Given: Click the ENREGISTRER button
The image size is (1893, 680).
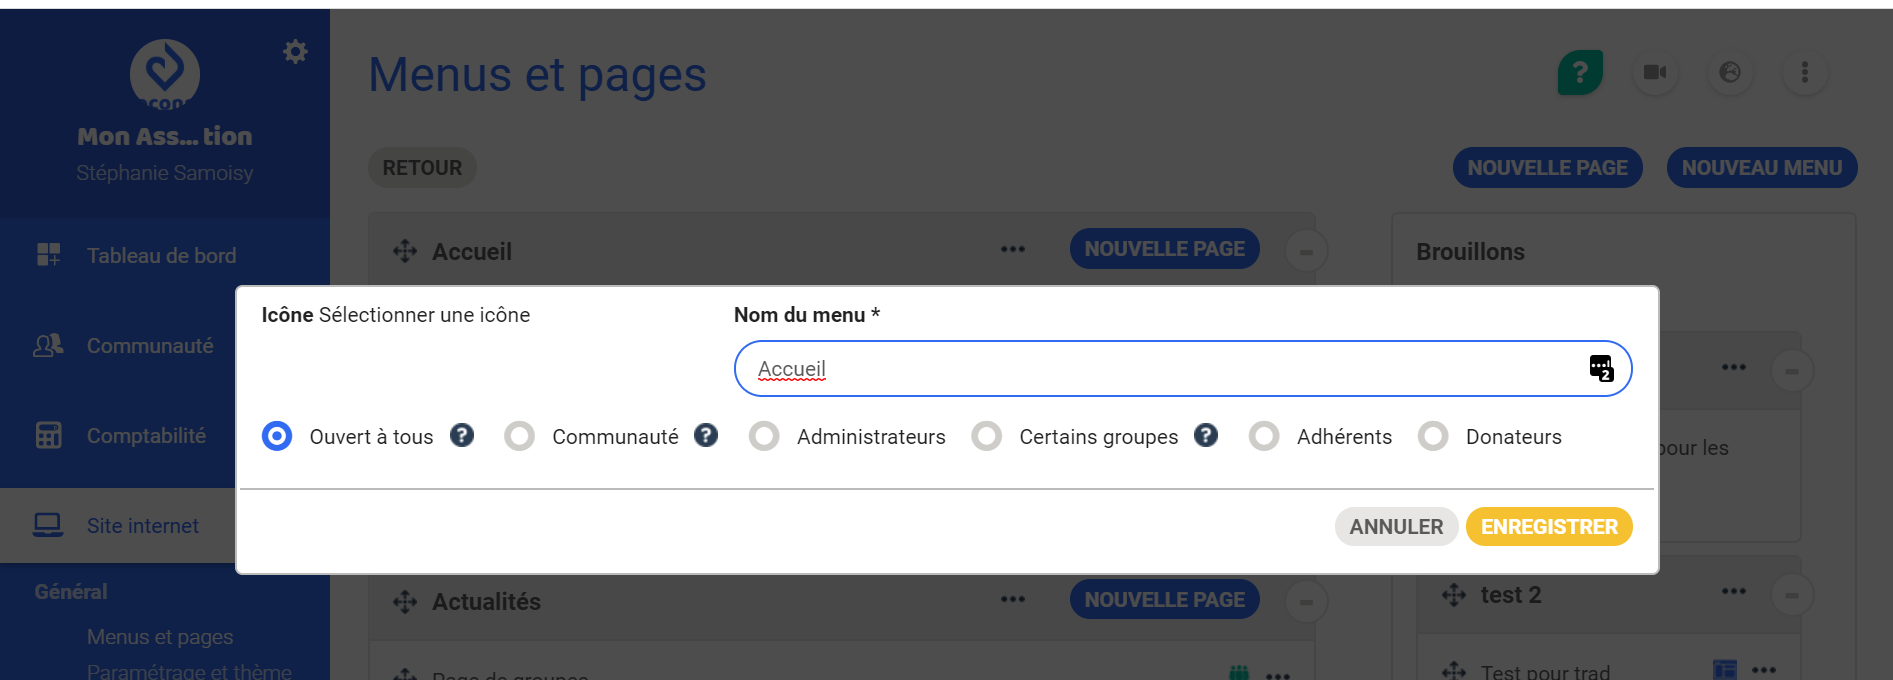Looking at the screenshot, I should [x=1548, y=527].
